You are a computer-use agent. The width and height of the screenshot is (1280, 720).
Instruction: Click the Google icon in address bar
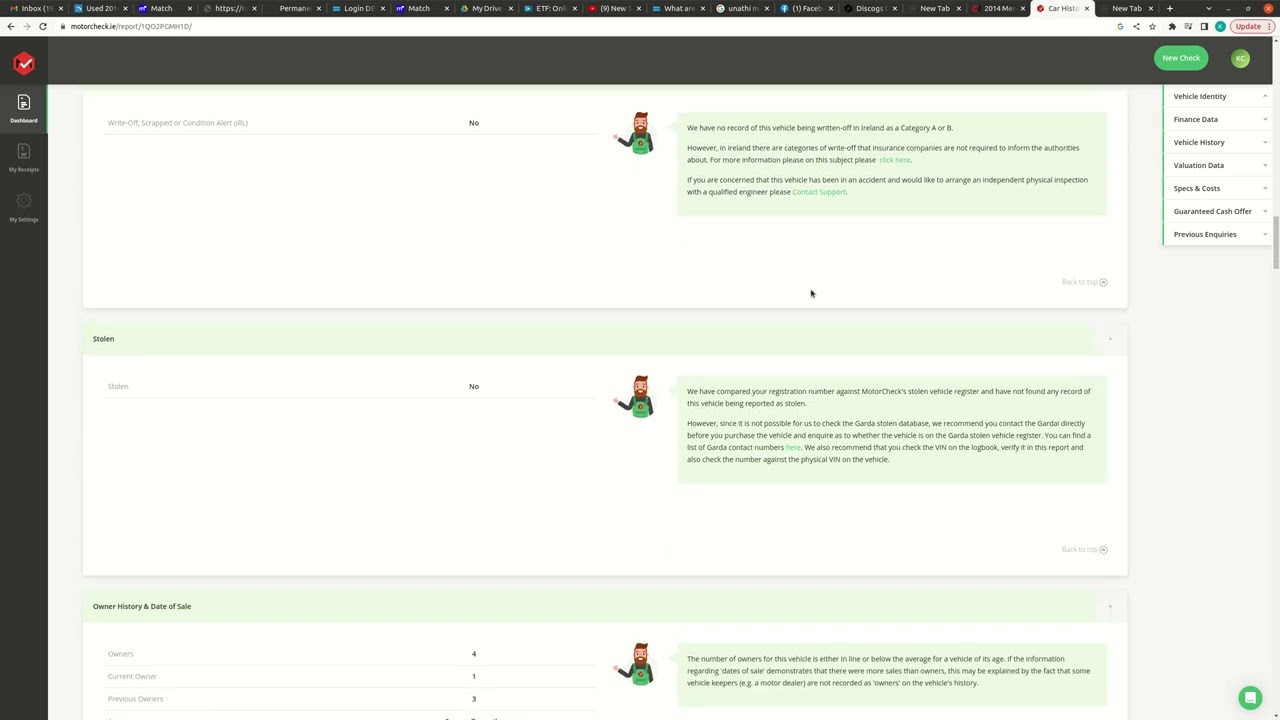1120,26
